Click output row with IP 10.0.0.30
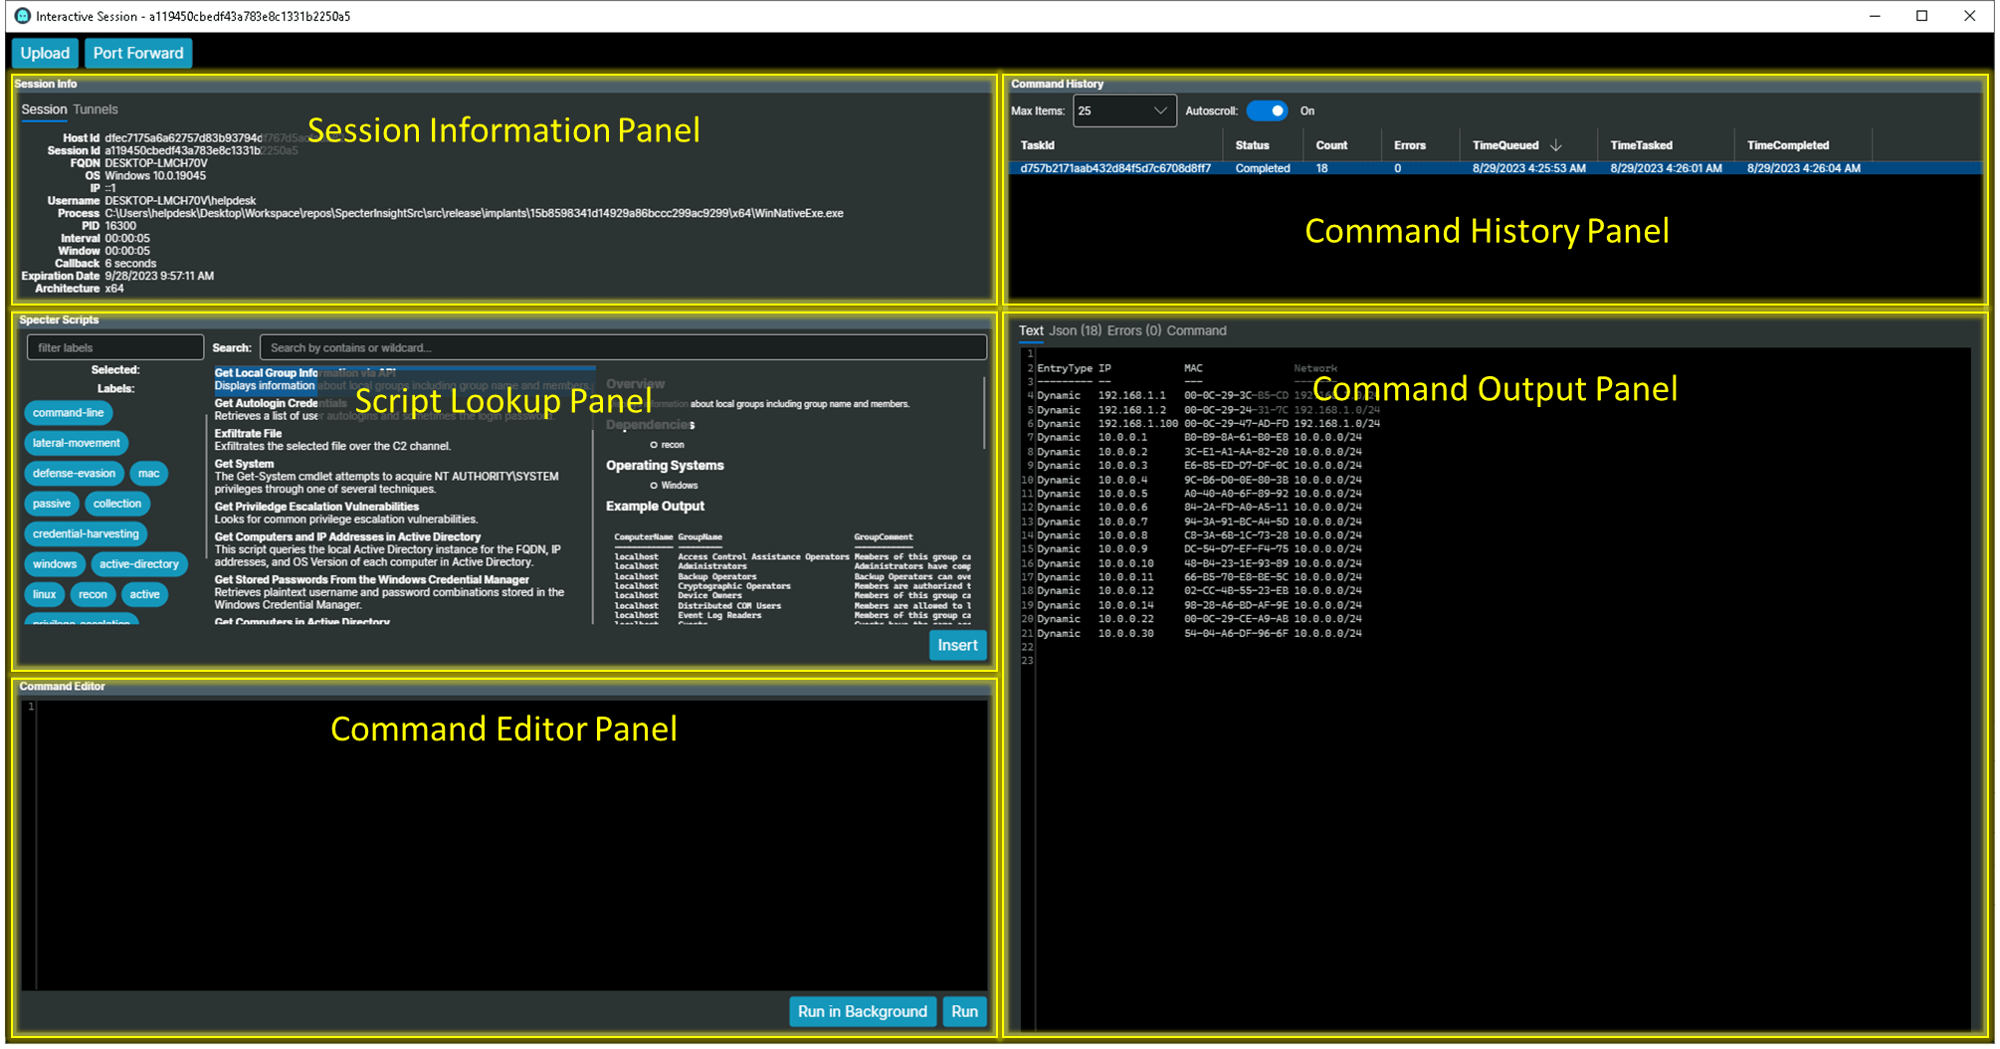The width and height of the screenshot is (2000, 1049). pyautogui.click(x=1199, y=634)
